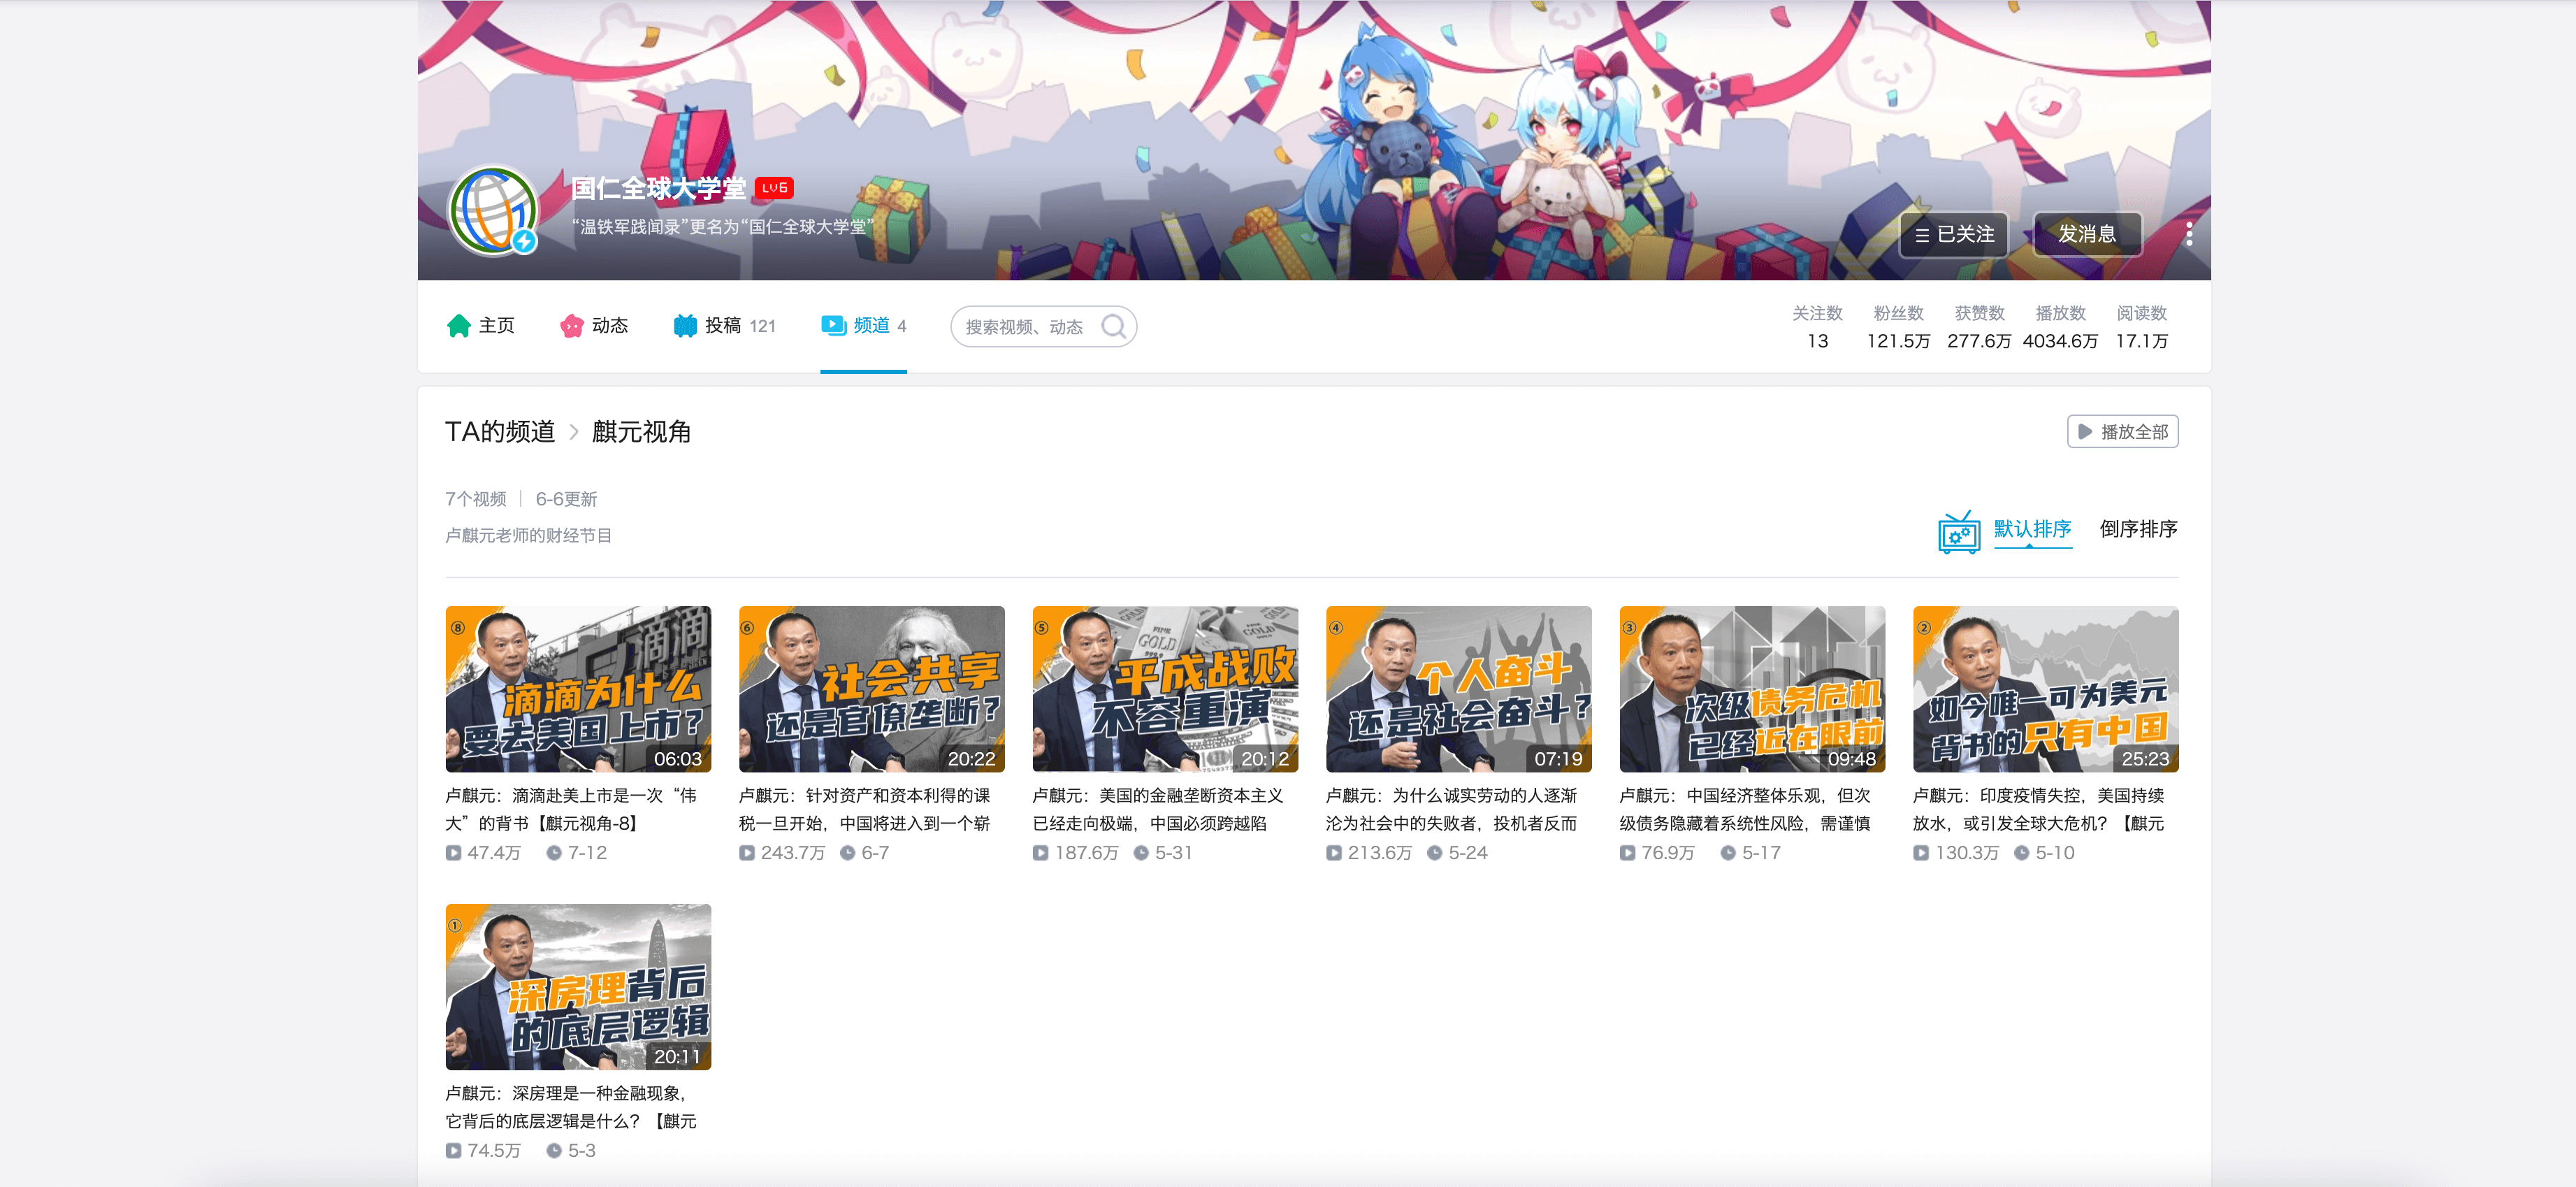Switch to the 动态 tab
The width and height of the screenshot is (2576, 1187).
point(609,326)
